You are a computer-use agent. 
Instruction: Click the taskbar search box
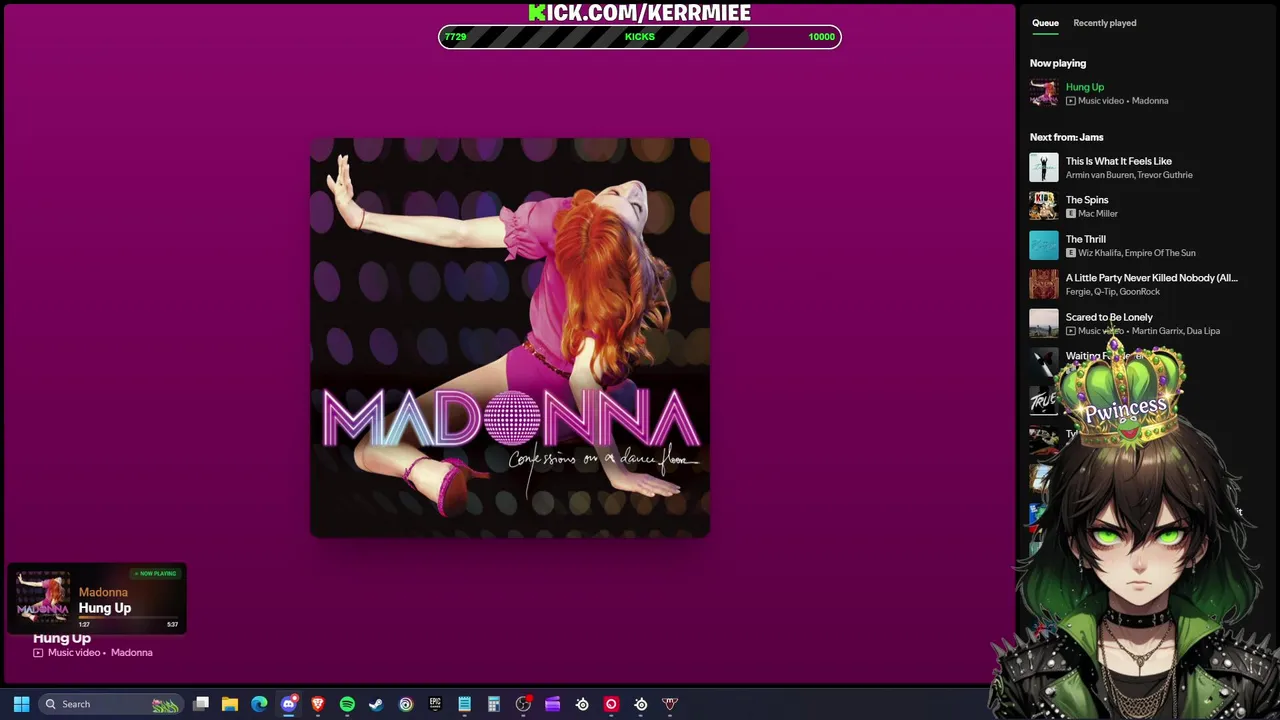point(111,704)
